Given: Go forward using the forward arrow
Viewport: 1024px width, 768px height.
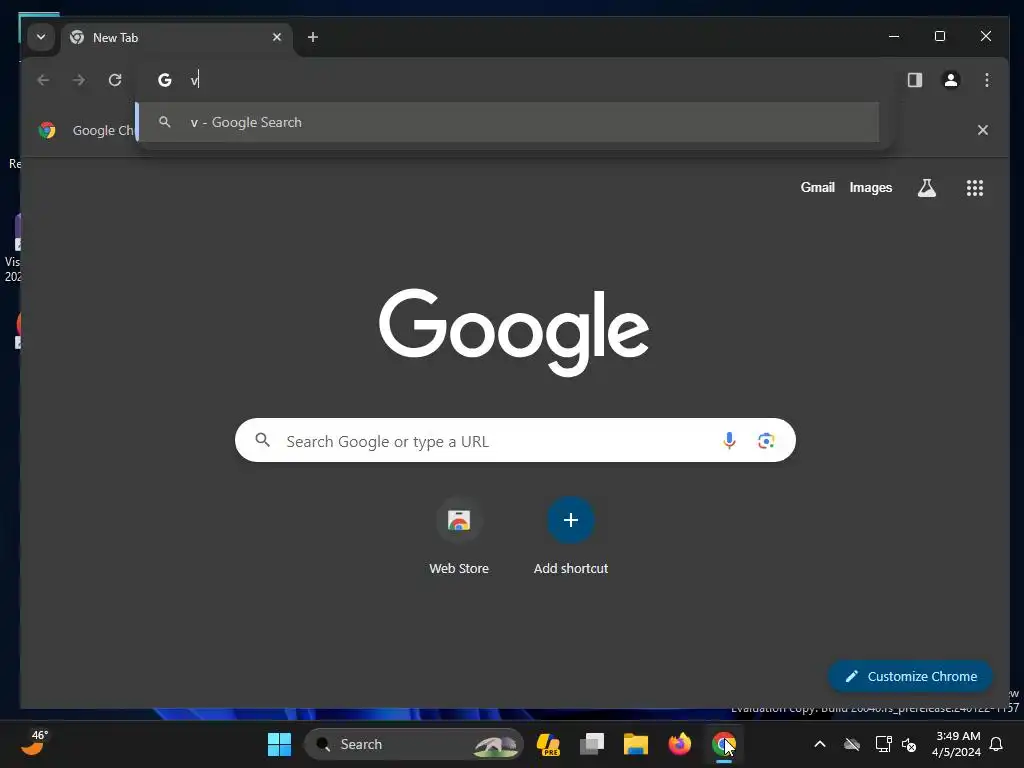Looking at the screenshot, I should pos(79,80).
